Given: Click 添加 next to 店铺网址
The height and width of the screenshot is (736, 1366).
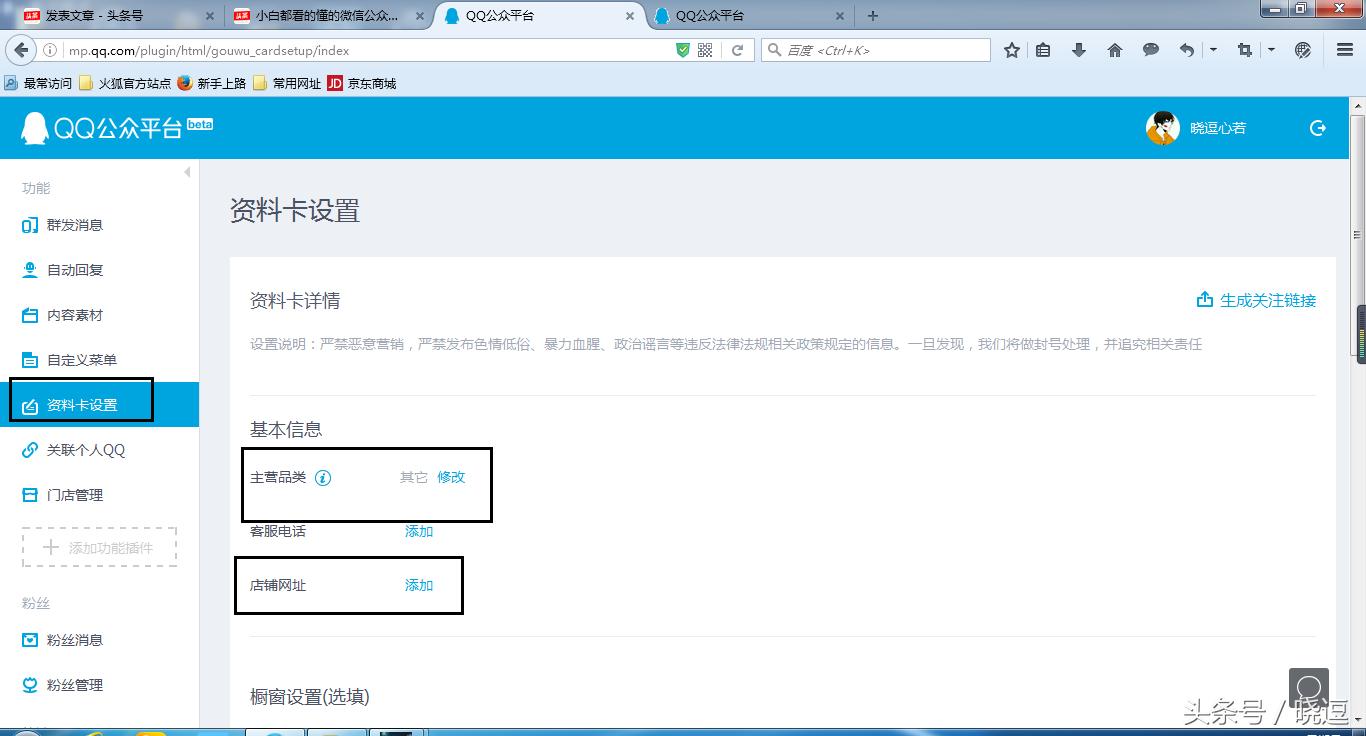Looking at the screenshot, I should point(418,585).
